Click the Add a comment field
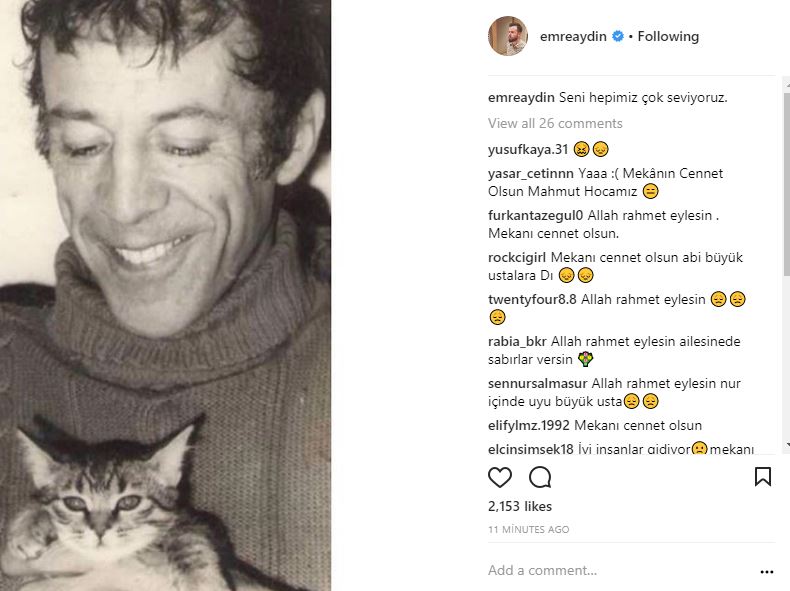Viewport: 790px width, 591px height. 600,571
